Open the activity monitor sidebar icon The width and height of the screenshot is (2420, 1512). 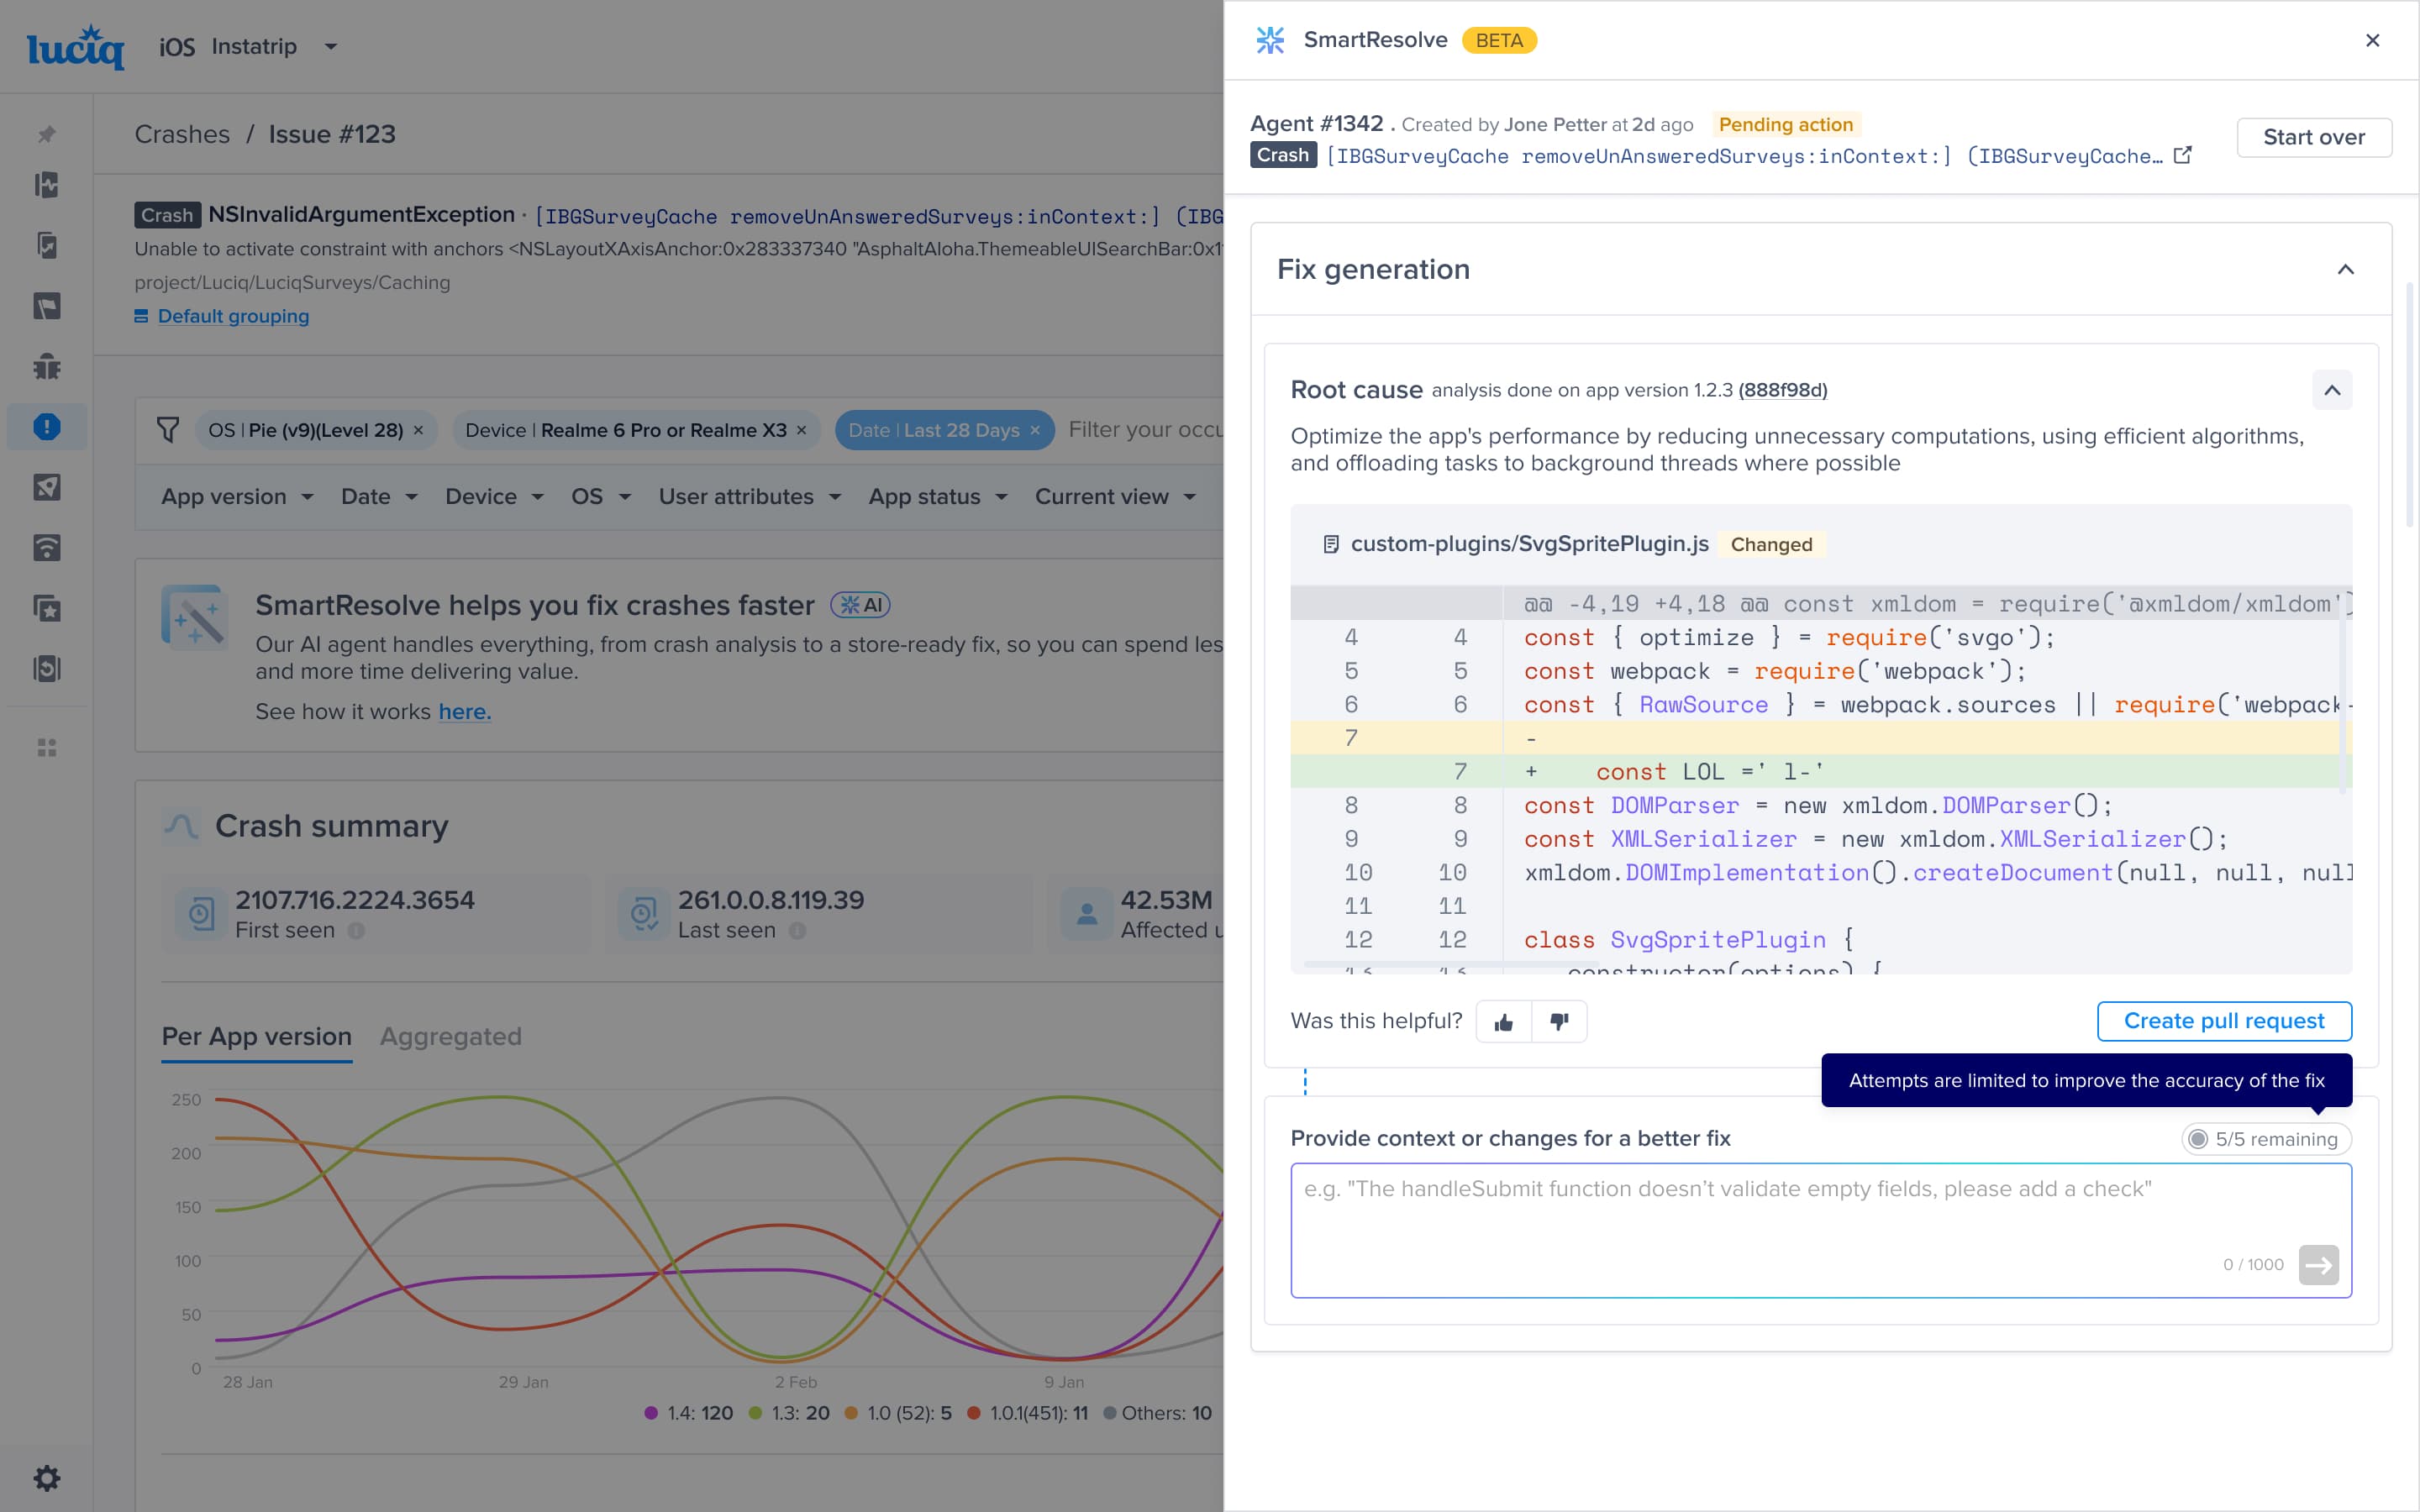46,185
